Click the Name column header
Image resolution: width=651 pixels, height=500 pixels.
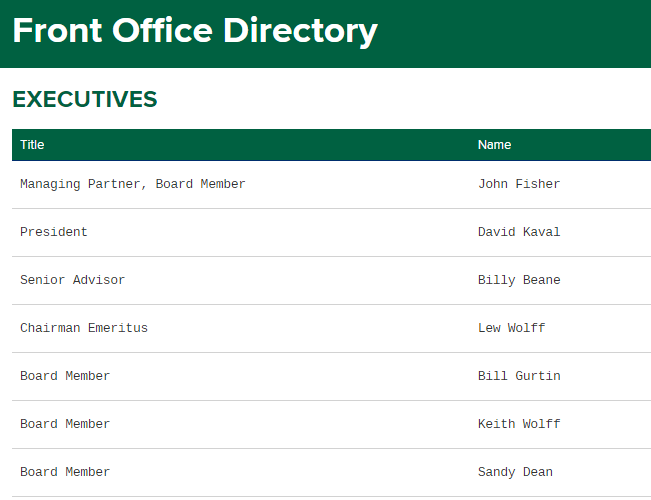[x=494, y=145]
